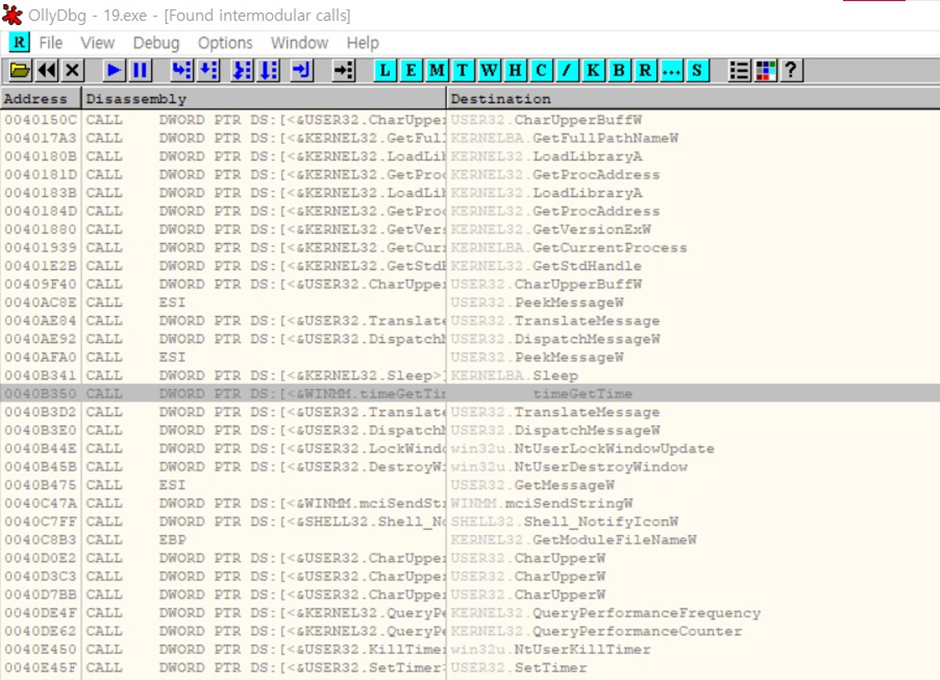This screenshot has height=680, width=940.
Task: Click the Appearance options colored grid icon
Action: tap(766, 71)
